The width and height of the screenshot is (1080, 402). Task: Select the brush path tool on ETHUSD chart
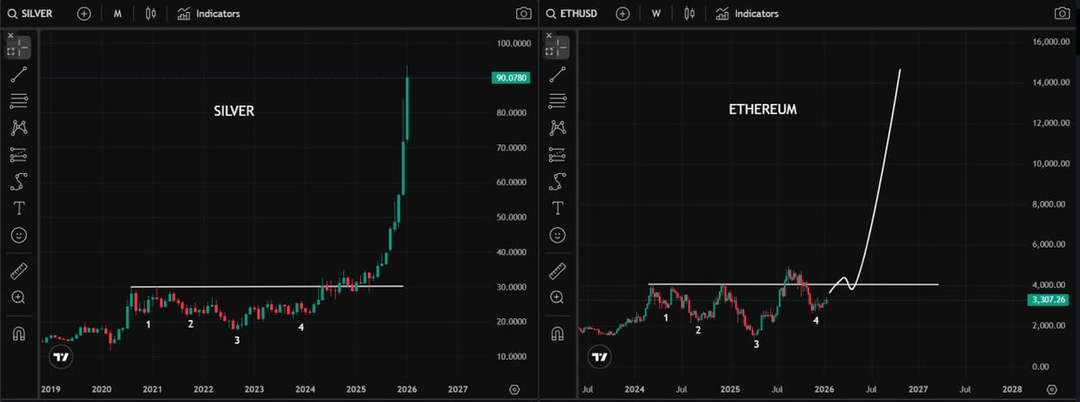pyautogui.click(x=558, y=182)
